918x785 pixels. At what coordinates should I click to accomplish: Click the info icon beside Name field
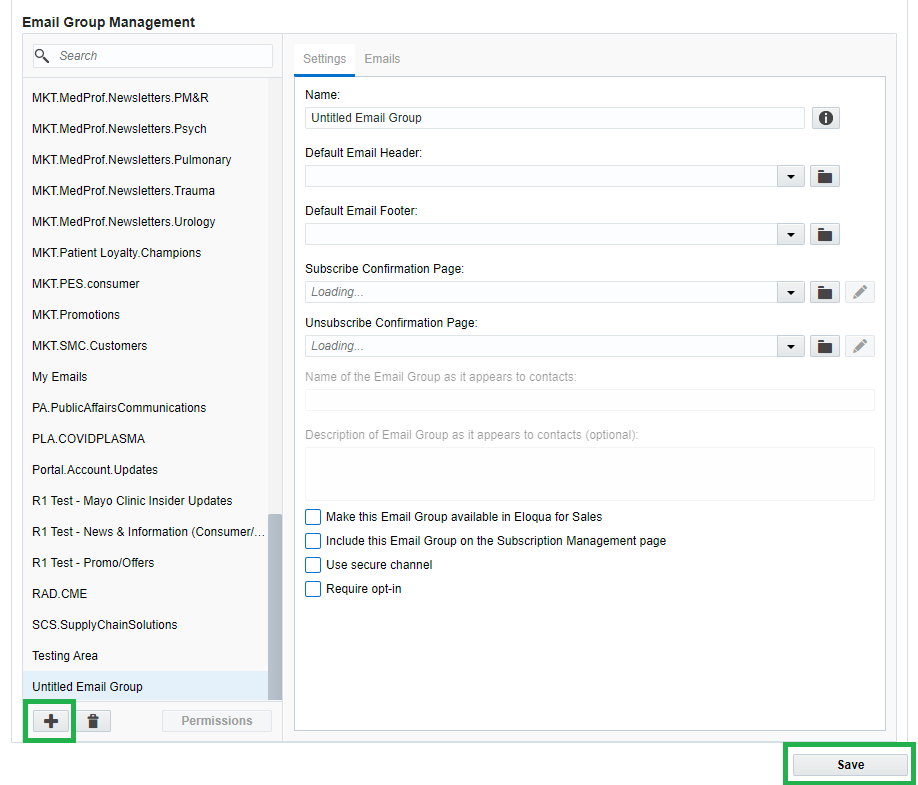click(x=825, y=118)
